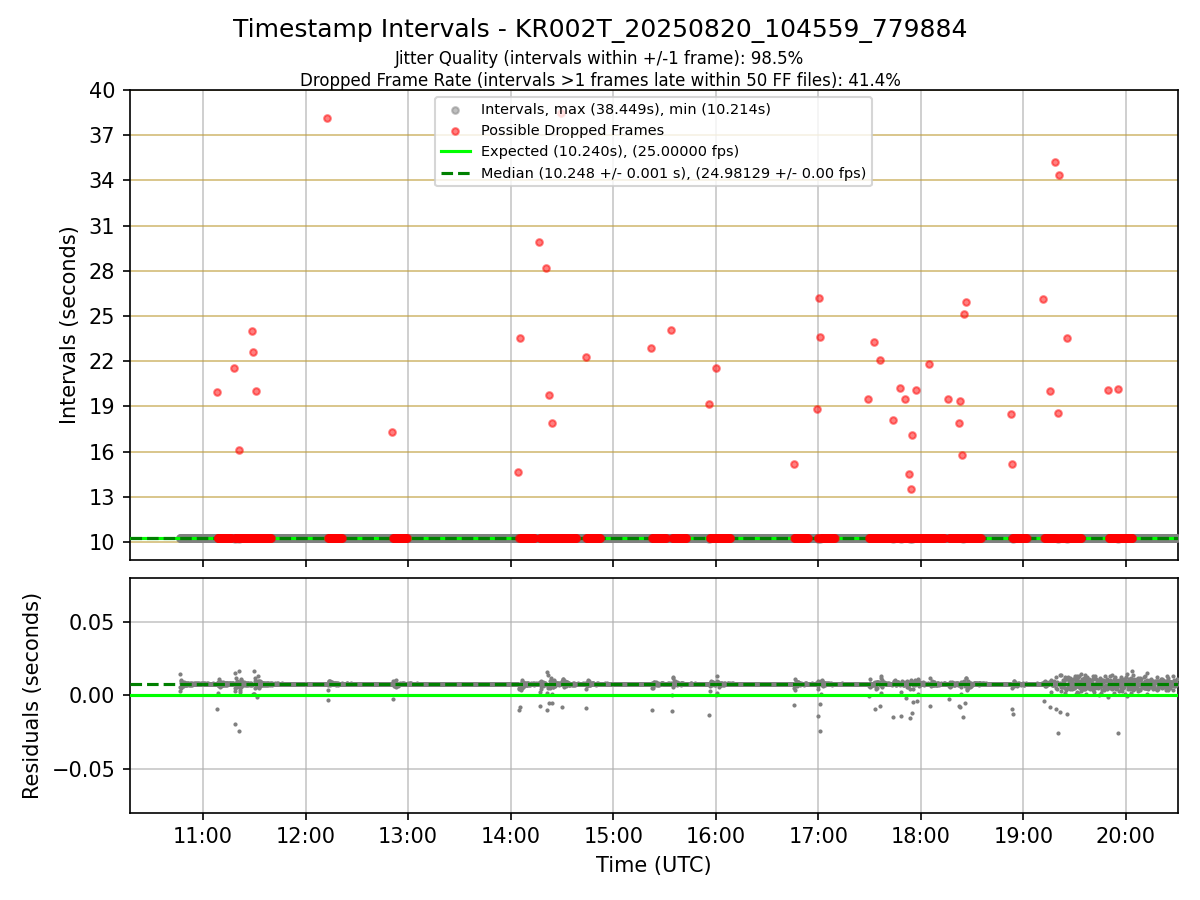
Task: Click the x-axis tick label '12:00'
Action: pos(306,833)
